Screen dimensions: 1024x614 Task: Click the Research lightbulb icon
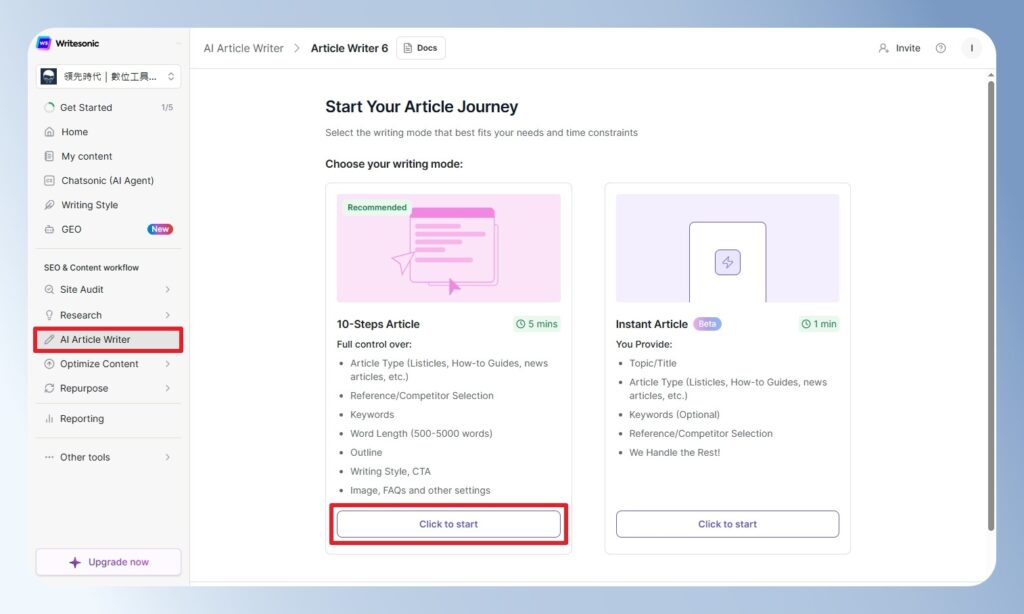[x=49, y=315]
